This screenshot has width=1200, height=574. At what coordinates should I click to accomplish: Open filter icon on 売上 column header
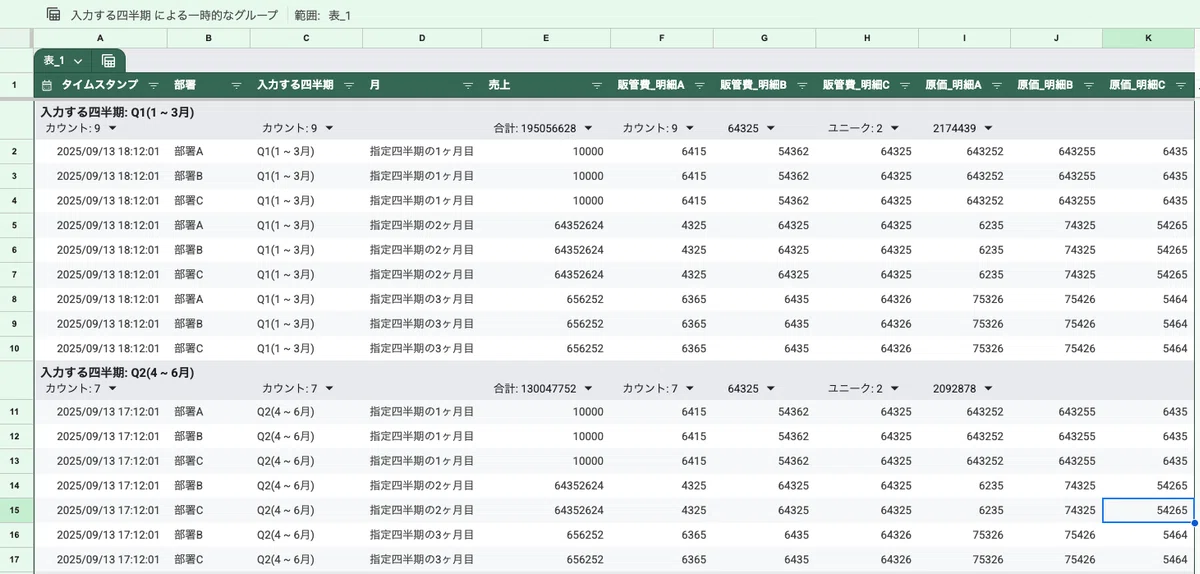pos(596,85)
